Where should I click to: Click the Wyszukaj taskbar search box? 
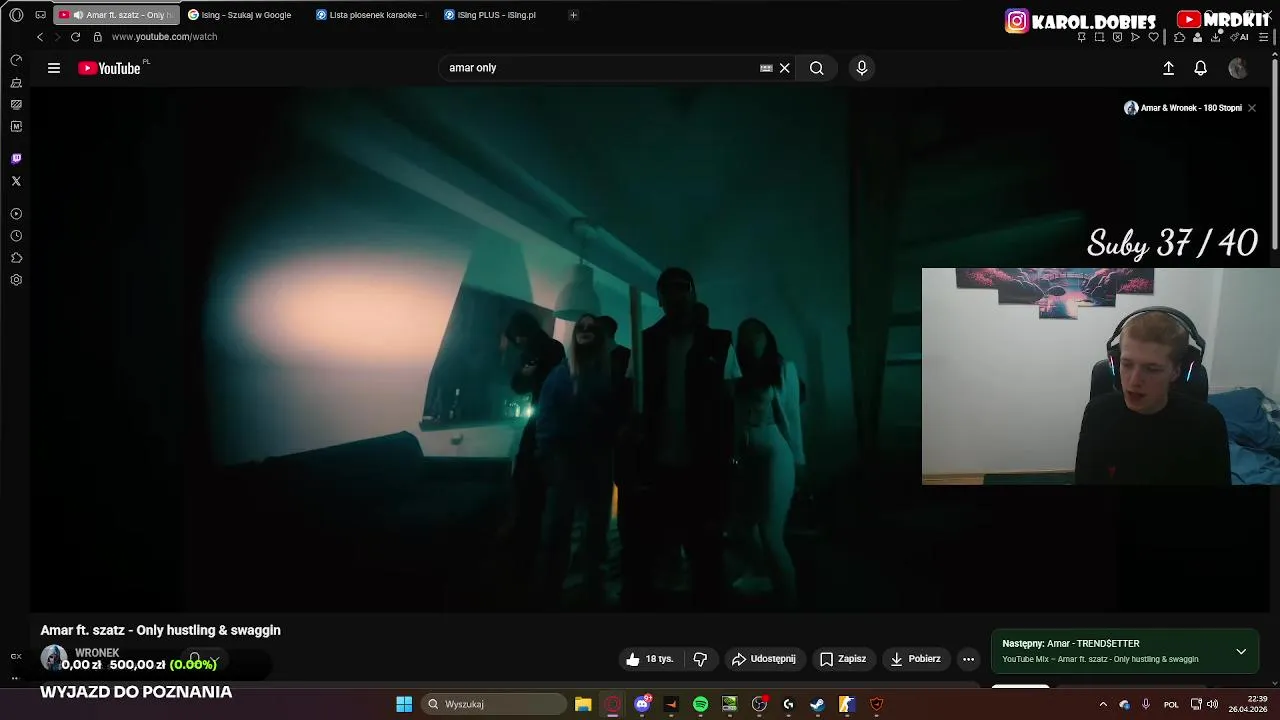point(494,704)
